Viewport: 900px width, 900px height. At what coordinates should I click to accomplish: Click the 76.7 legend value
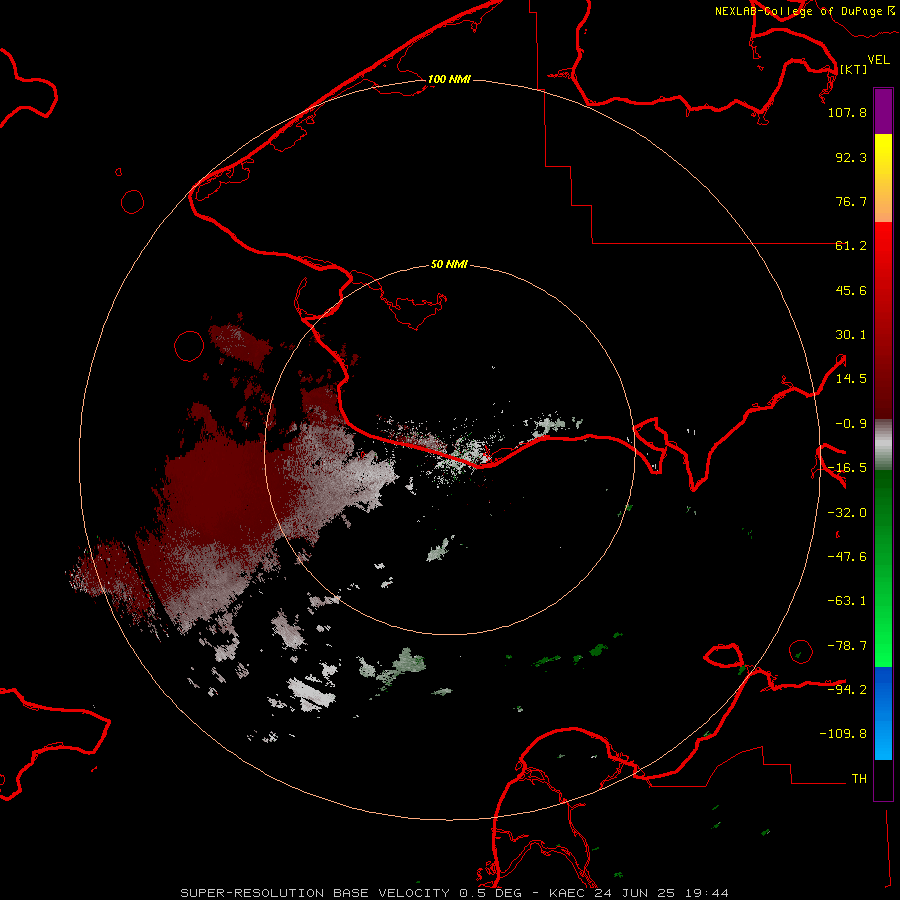click(851, 201)
